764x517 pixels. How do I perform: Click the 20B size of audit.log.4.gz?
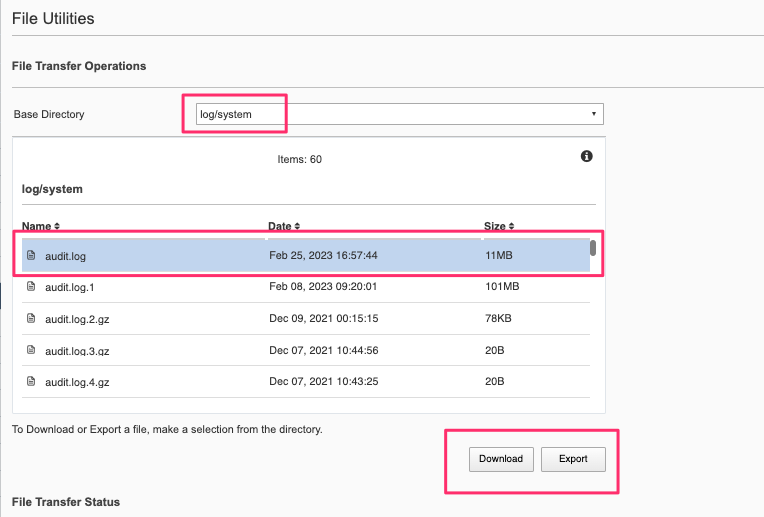point(495,381)
